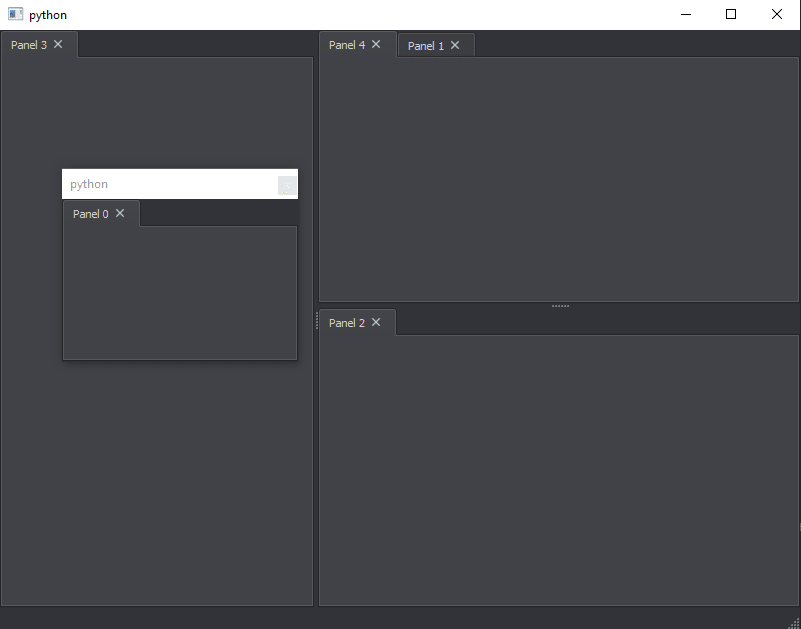This screenshot has width=801, height=629.
Task: Switch to the Panel 1 tab
Action: (428, 44)
